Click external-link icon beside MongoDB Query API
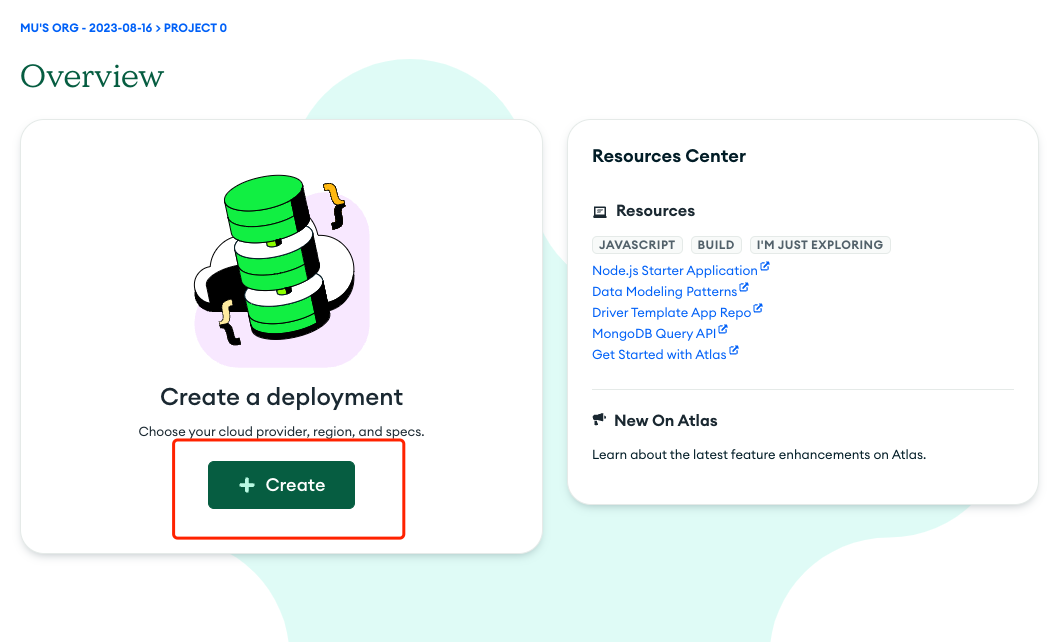The width and height of the screenshot is (1062, 642). (x=723, y=331)
